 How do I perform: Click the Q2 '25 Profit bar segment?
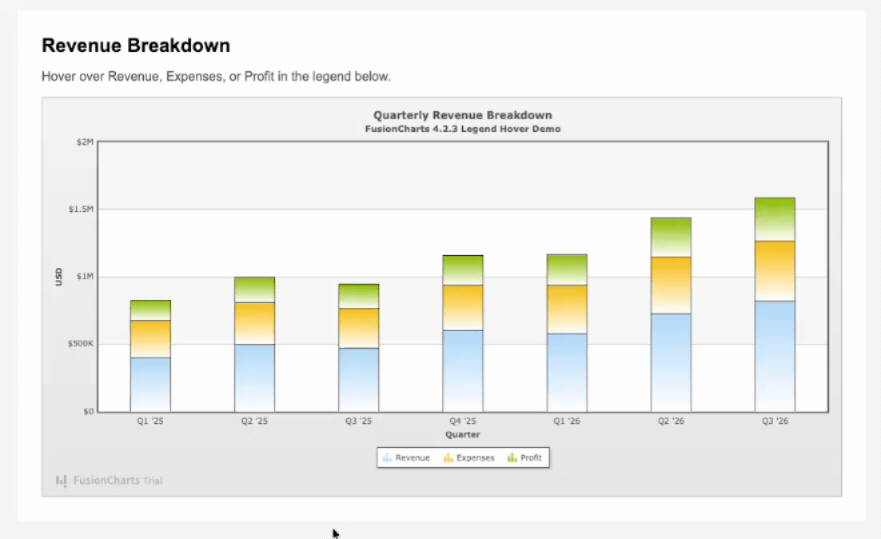(x=255, y=290)
